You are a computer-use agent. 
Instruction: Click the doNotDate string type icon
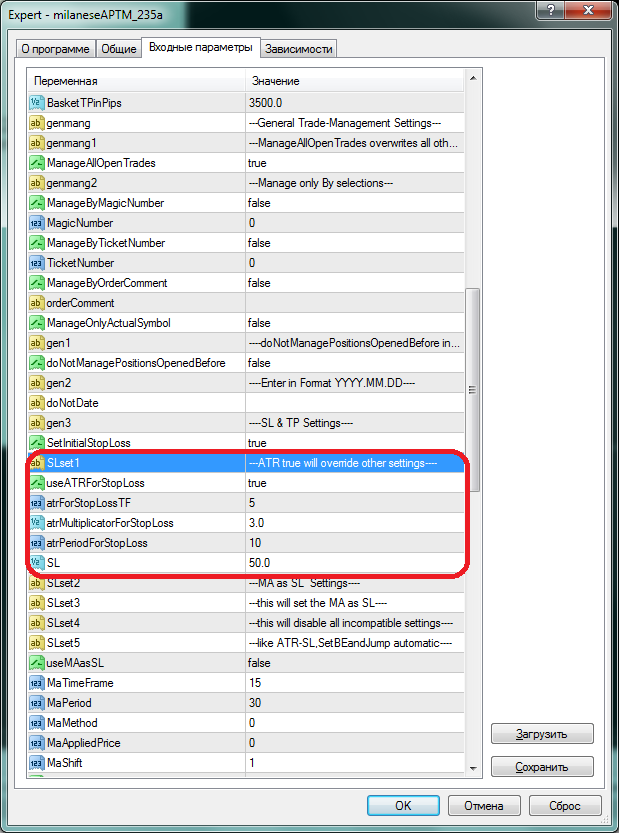coord(37,403)
